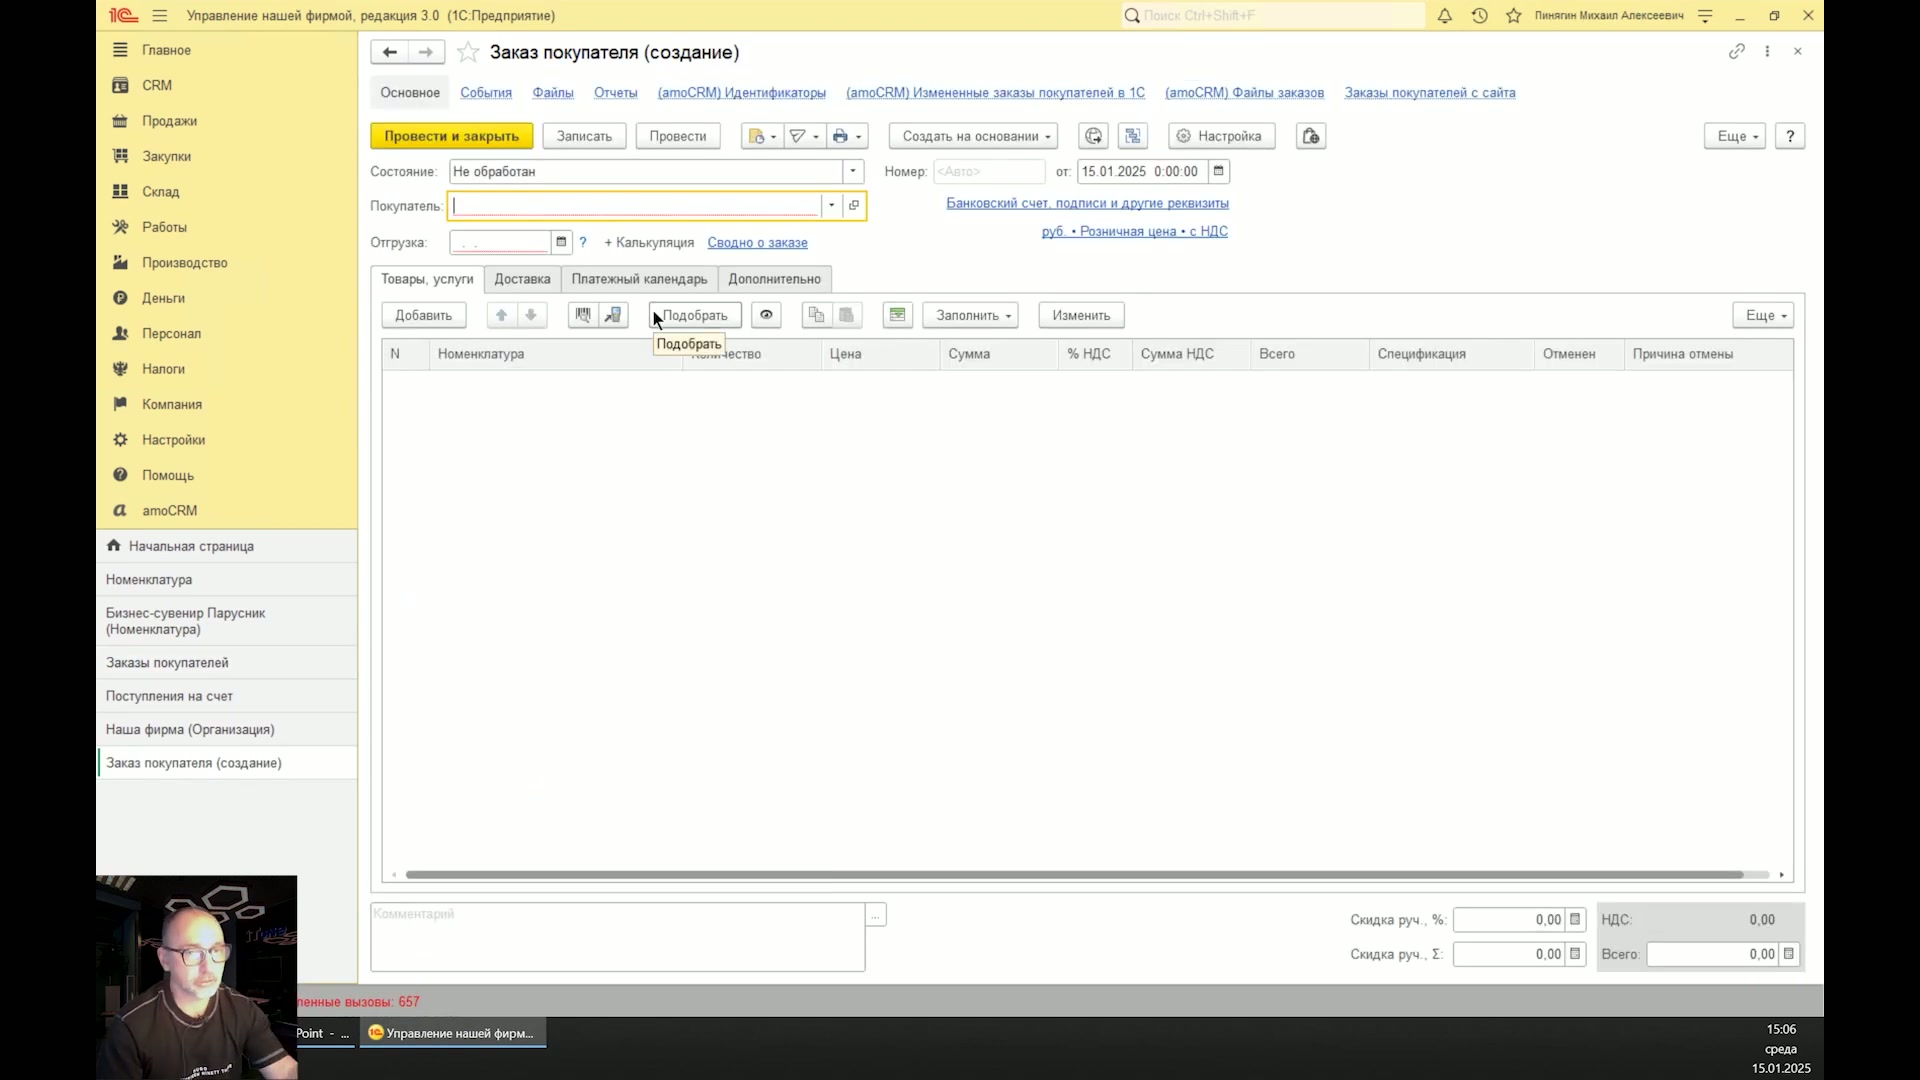Click the document structure icon next to Настройка

tap(1132, 136)
